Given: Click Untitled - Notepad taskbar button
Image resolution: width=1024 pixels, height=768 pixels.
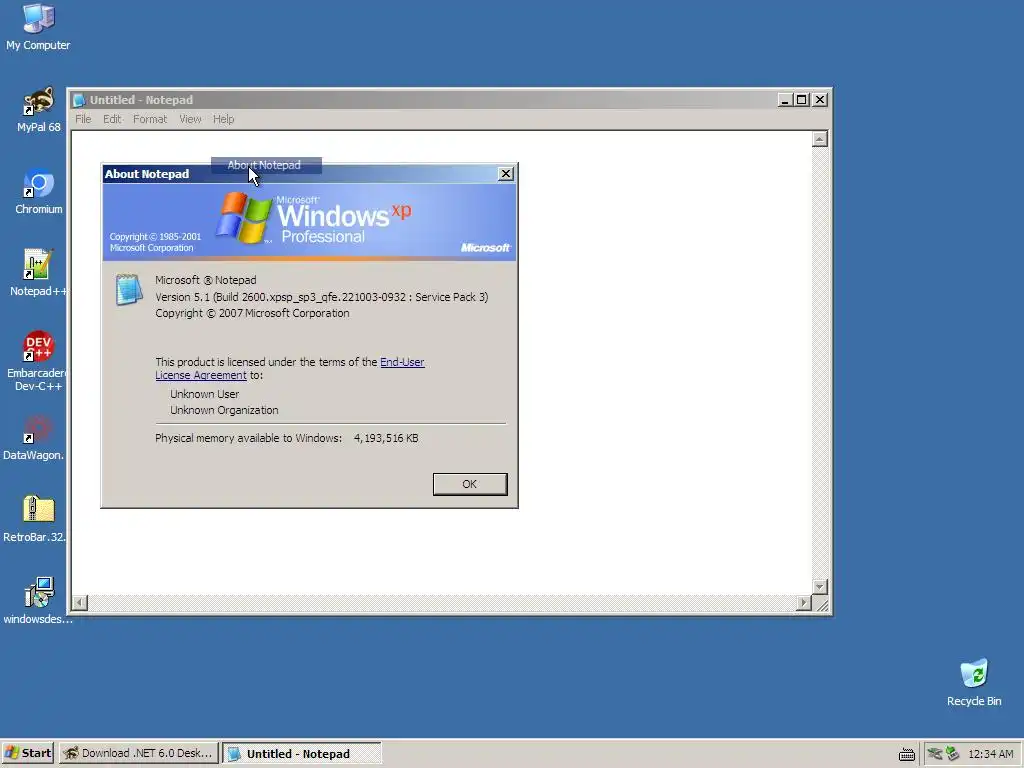Looking at the screenshot, I should coord(302,754).
